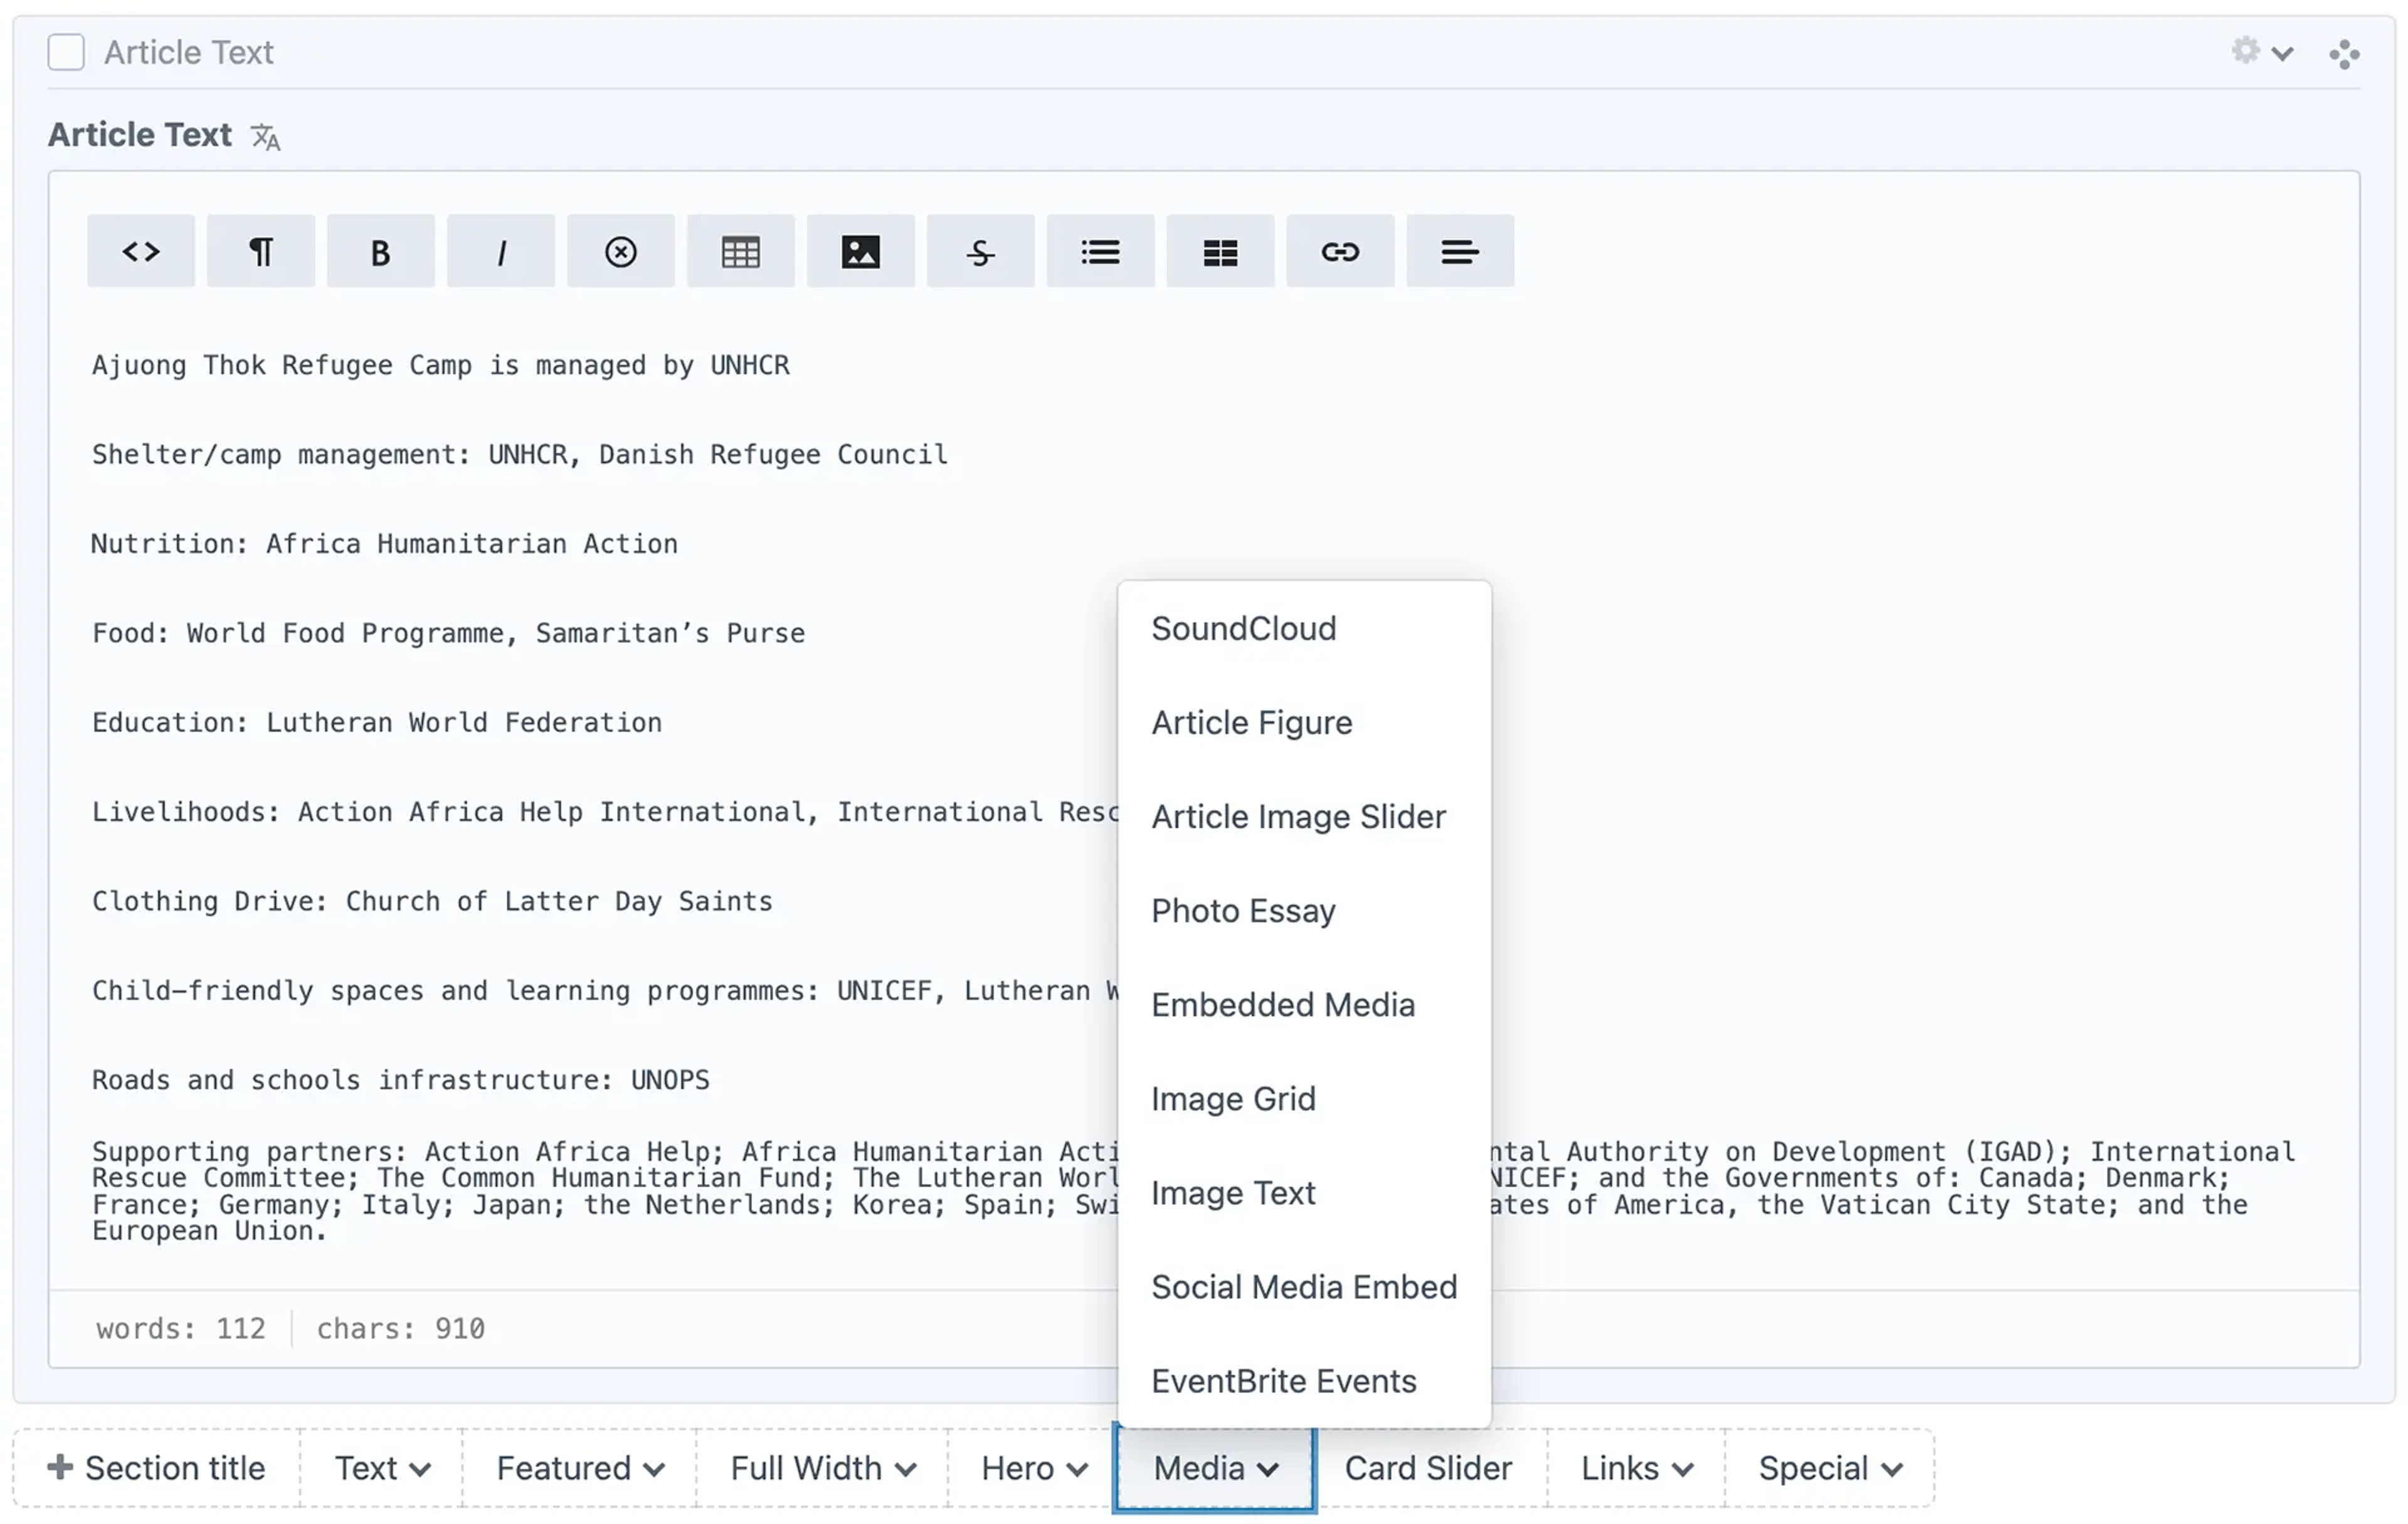
Task: Click the bold Article Text field label
Action: point(140,135)
